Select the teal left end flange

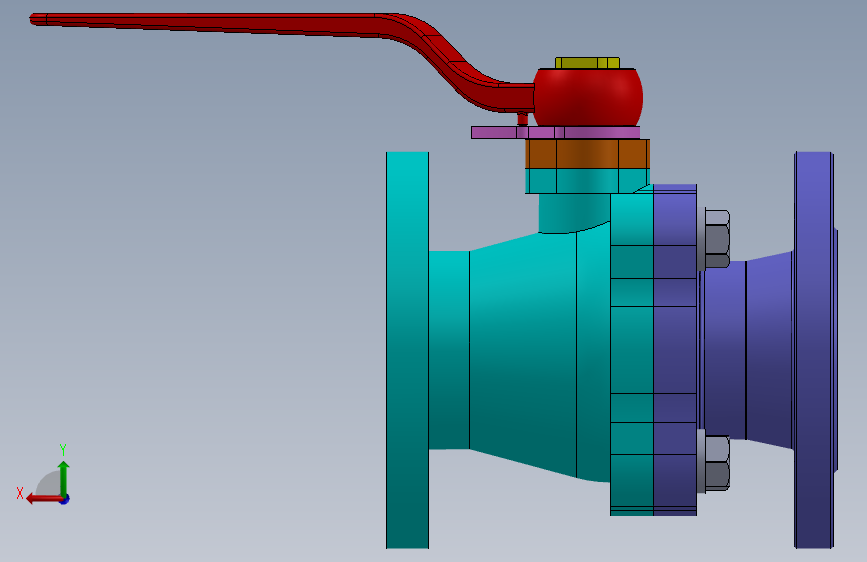coord(408,350)
